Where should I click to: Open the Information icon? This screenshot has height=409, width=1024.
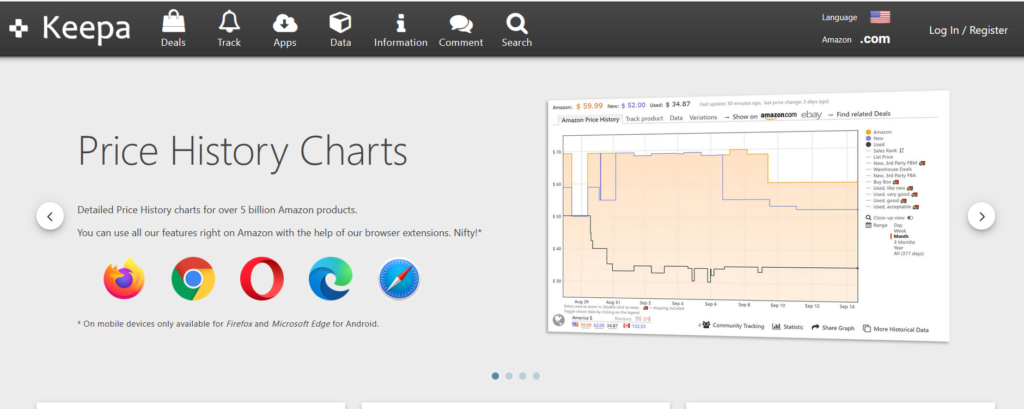tap(400, 23)
